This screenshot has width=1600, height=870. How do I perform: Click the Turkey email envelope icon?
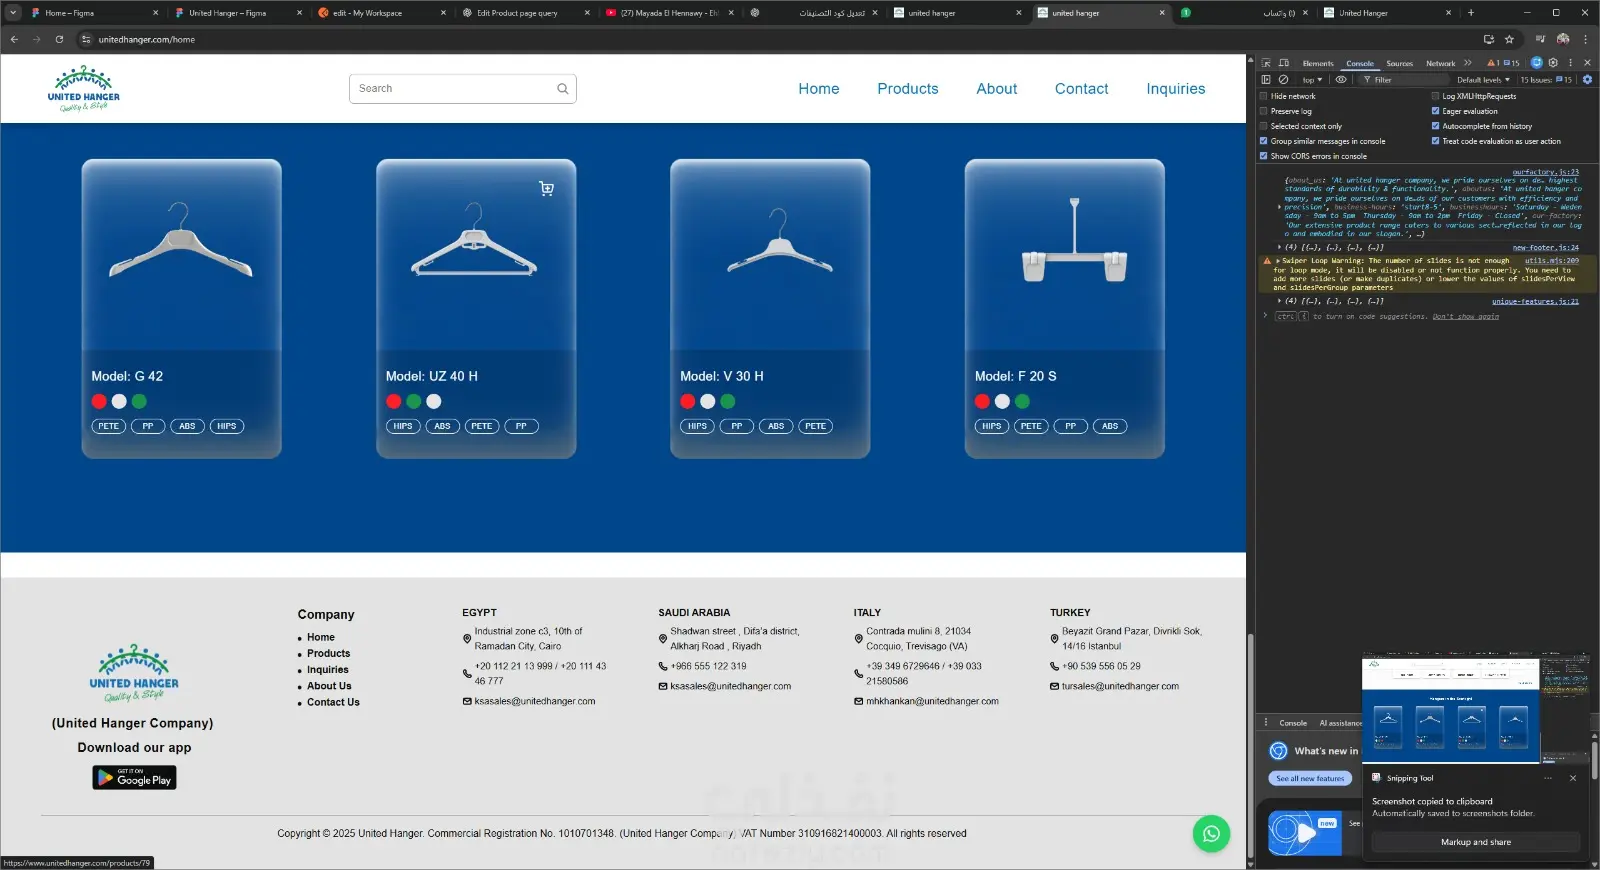1054,686
